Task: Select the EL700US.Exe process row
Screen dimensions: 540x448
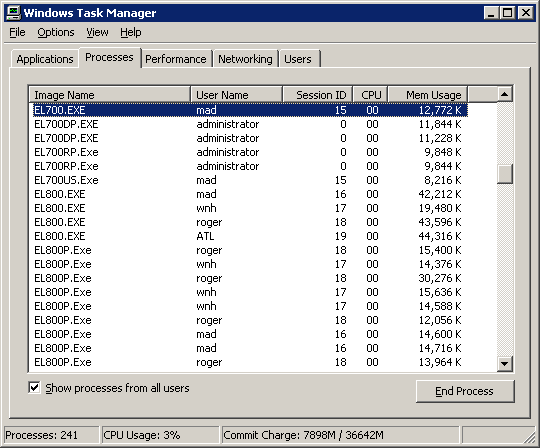Action: coord(248,180)
